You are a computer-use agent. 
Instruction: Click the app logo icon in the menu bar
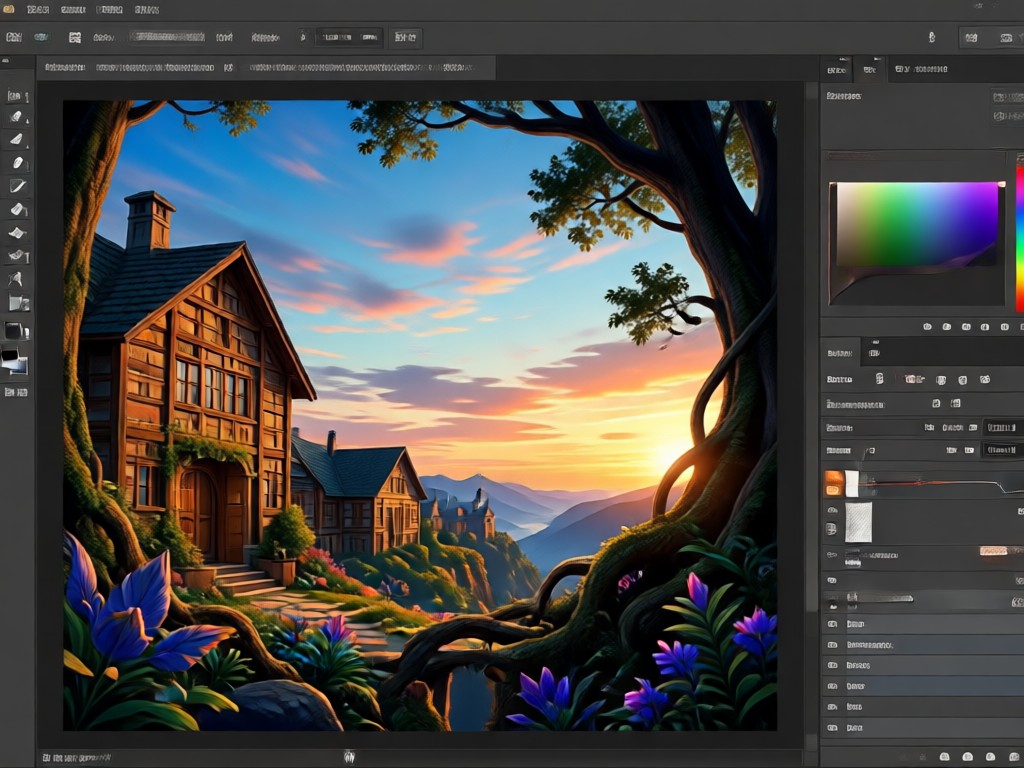tap(8, 9)
